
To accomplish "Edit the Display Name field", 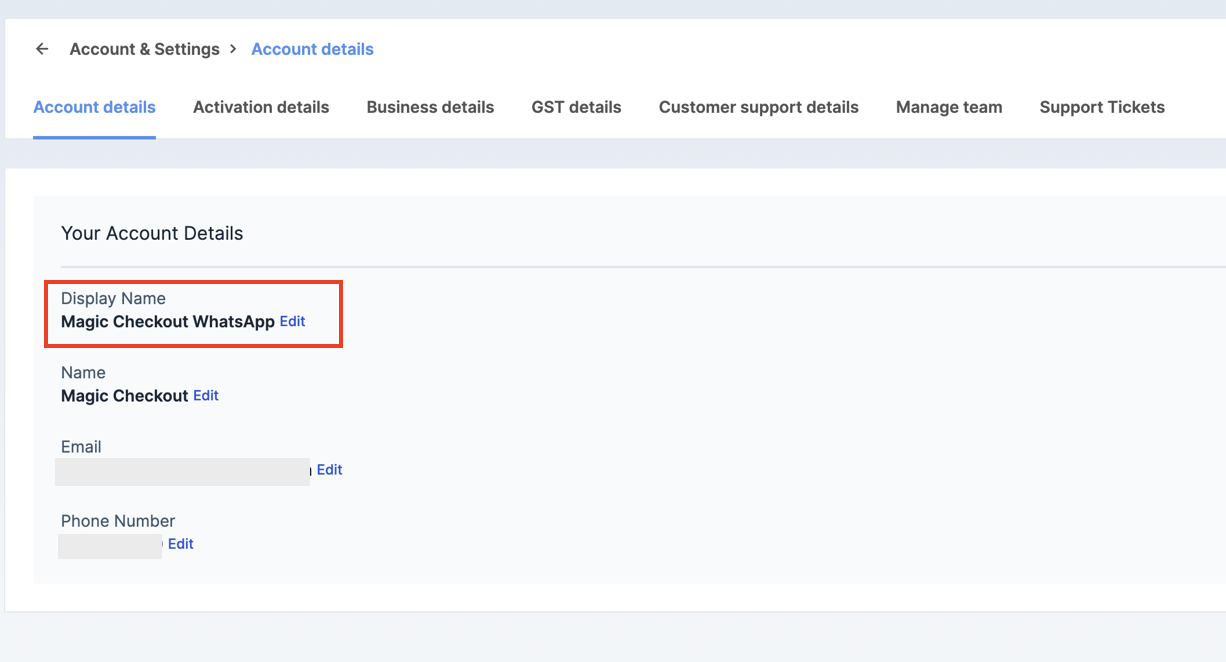I will click(x=292, y=321).
